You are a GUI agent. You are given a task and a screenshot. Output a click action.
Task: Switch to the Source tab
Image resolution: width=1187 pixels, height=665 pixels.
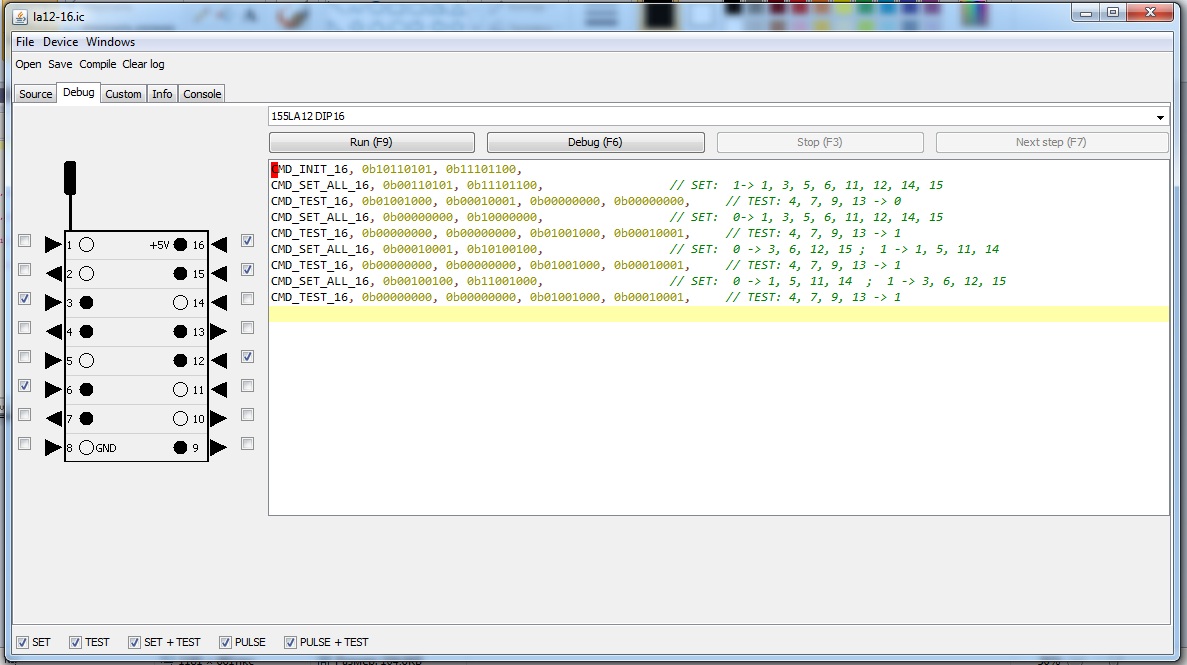click(35, 94)
